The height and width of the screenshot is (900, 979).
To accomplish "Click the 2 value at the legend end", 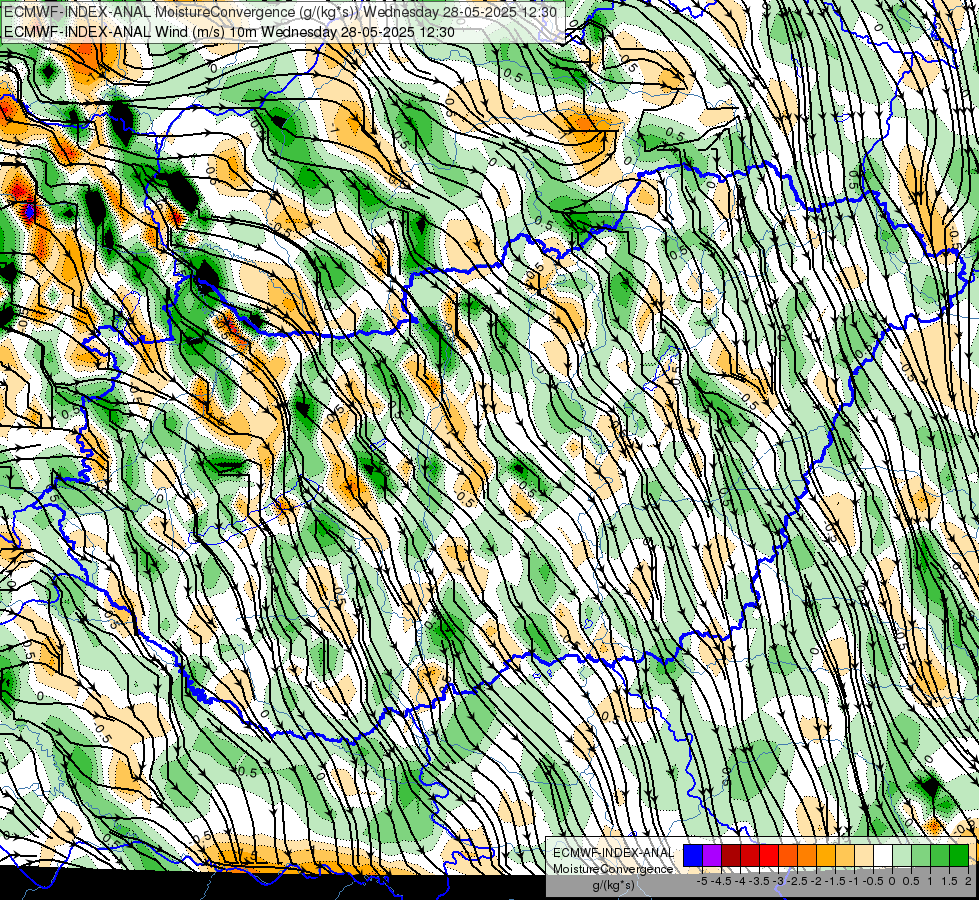I will [968, 881].
